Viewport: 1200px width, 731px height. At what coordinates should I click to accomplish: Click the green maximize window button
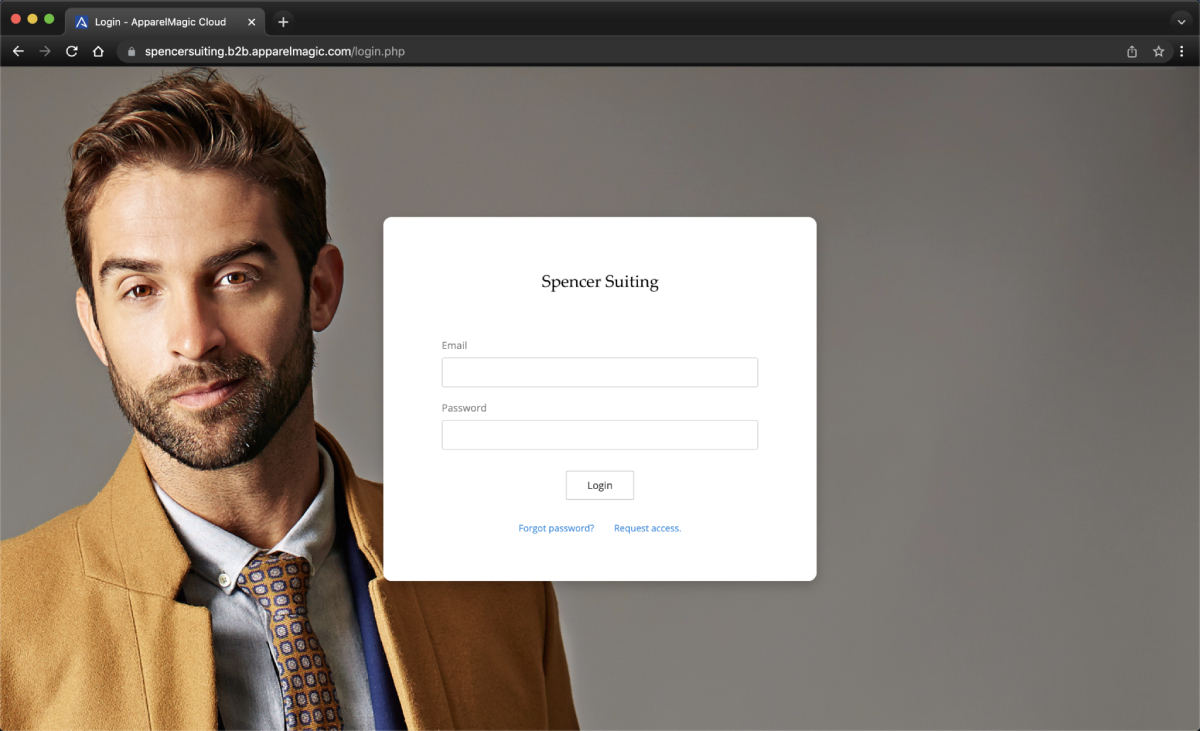click(x=49, y=19)
